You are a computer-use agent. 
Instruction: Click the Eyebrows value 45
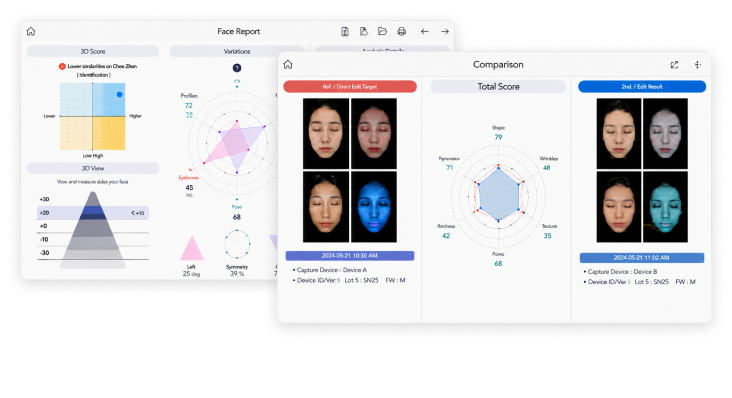click(x=189, y=188)
